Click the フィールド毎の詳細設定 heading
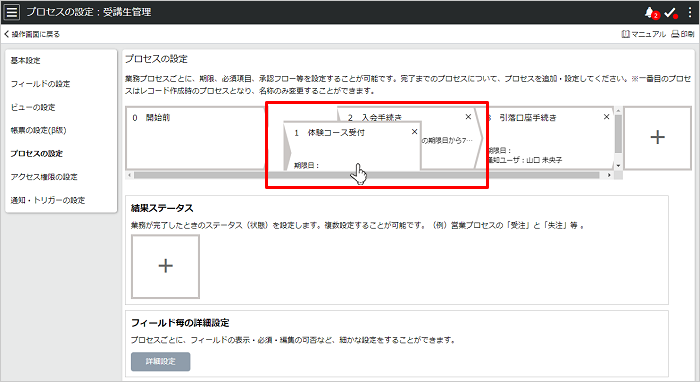 (x=180, y=323)
